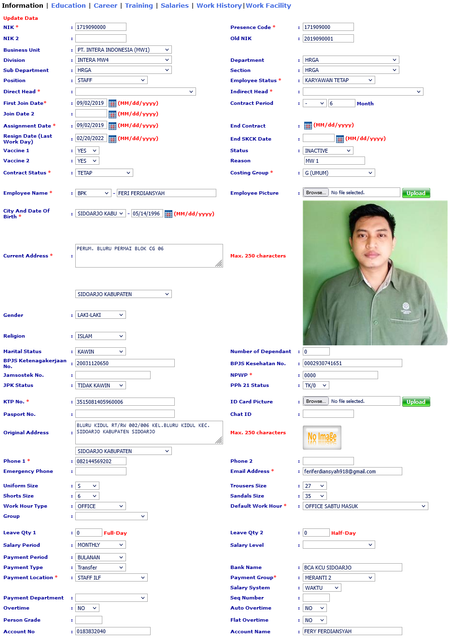The width and height of the screenshot is (450, 640).
Task: Click the Account No field
Action: 113,631
